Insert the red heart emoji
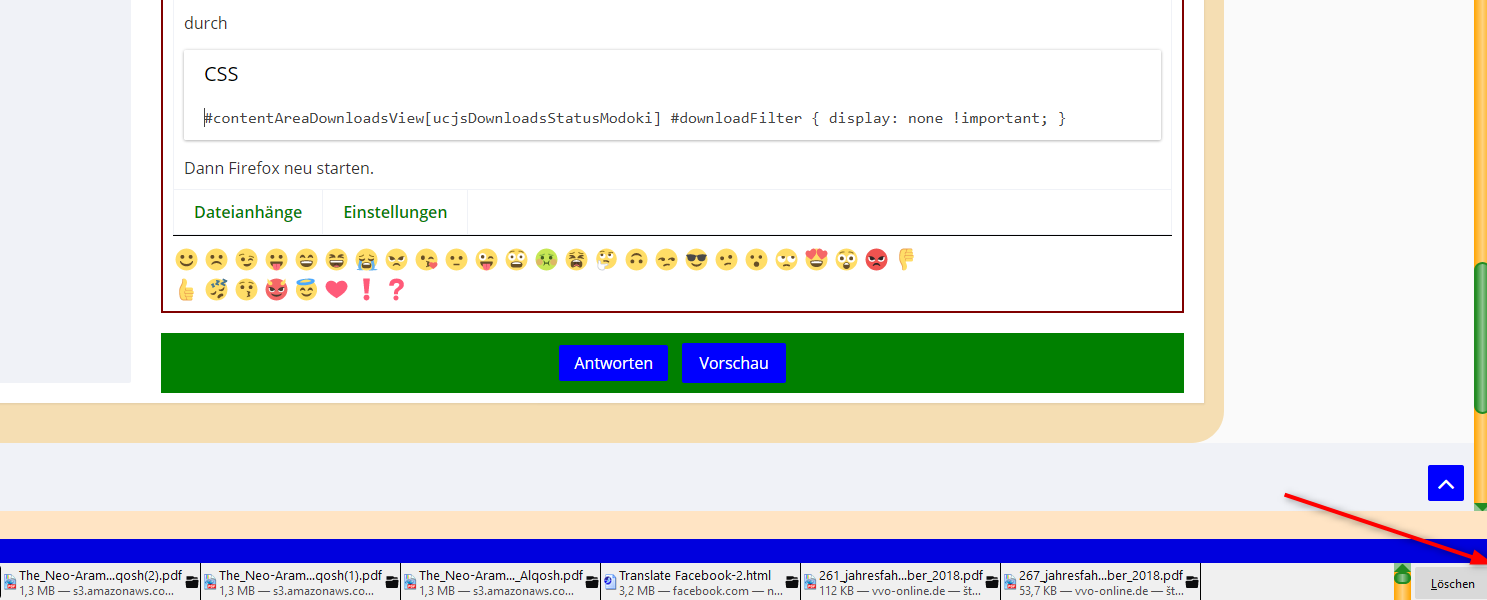1487x600 pixels. [x=336, y=290]
